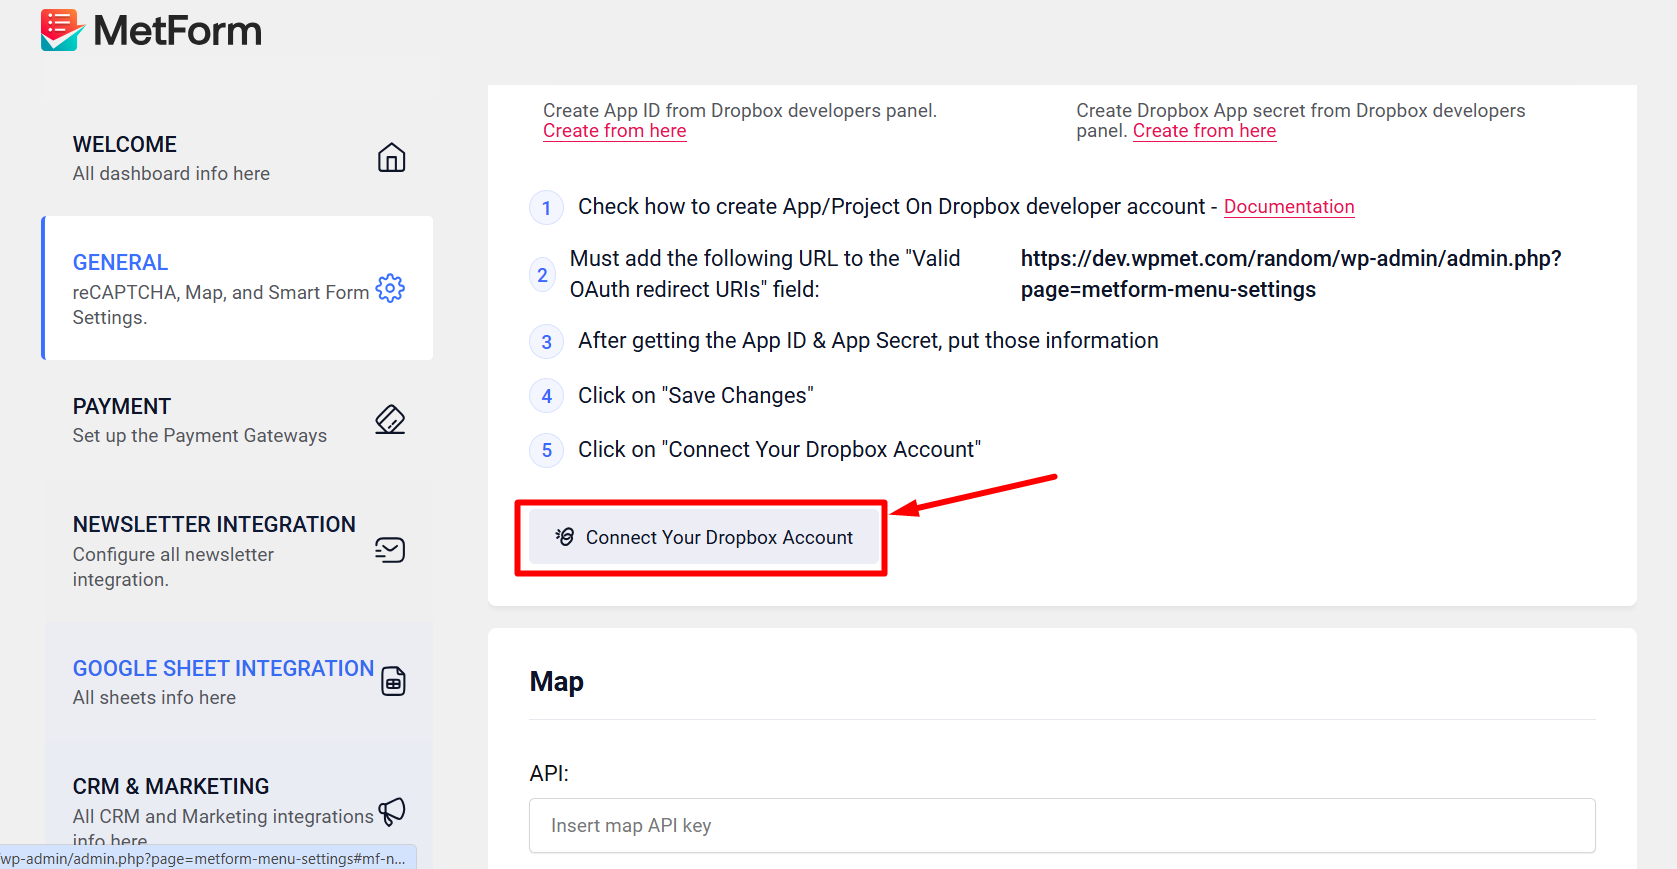Select the GENERAL settings tab

[239, 288]
